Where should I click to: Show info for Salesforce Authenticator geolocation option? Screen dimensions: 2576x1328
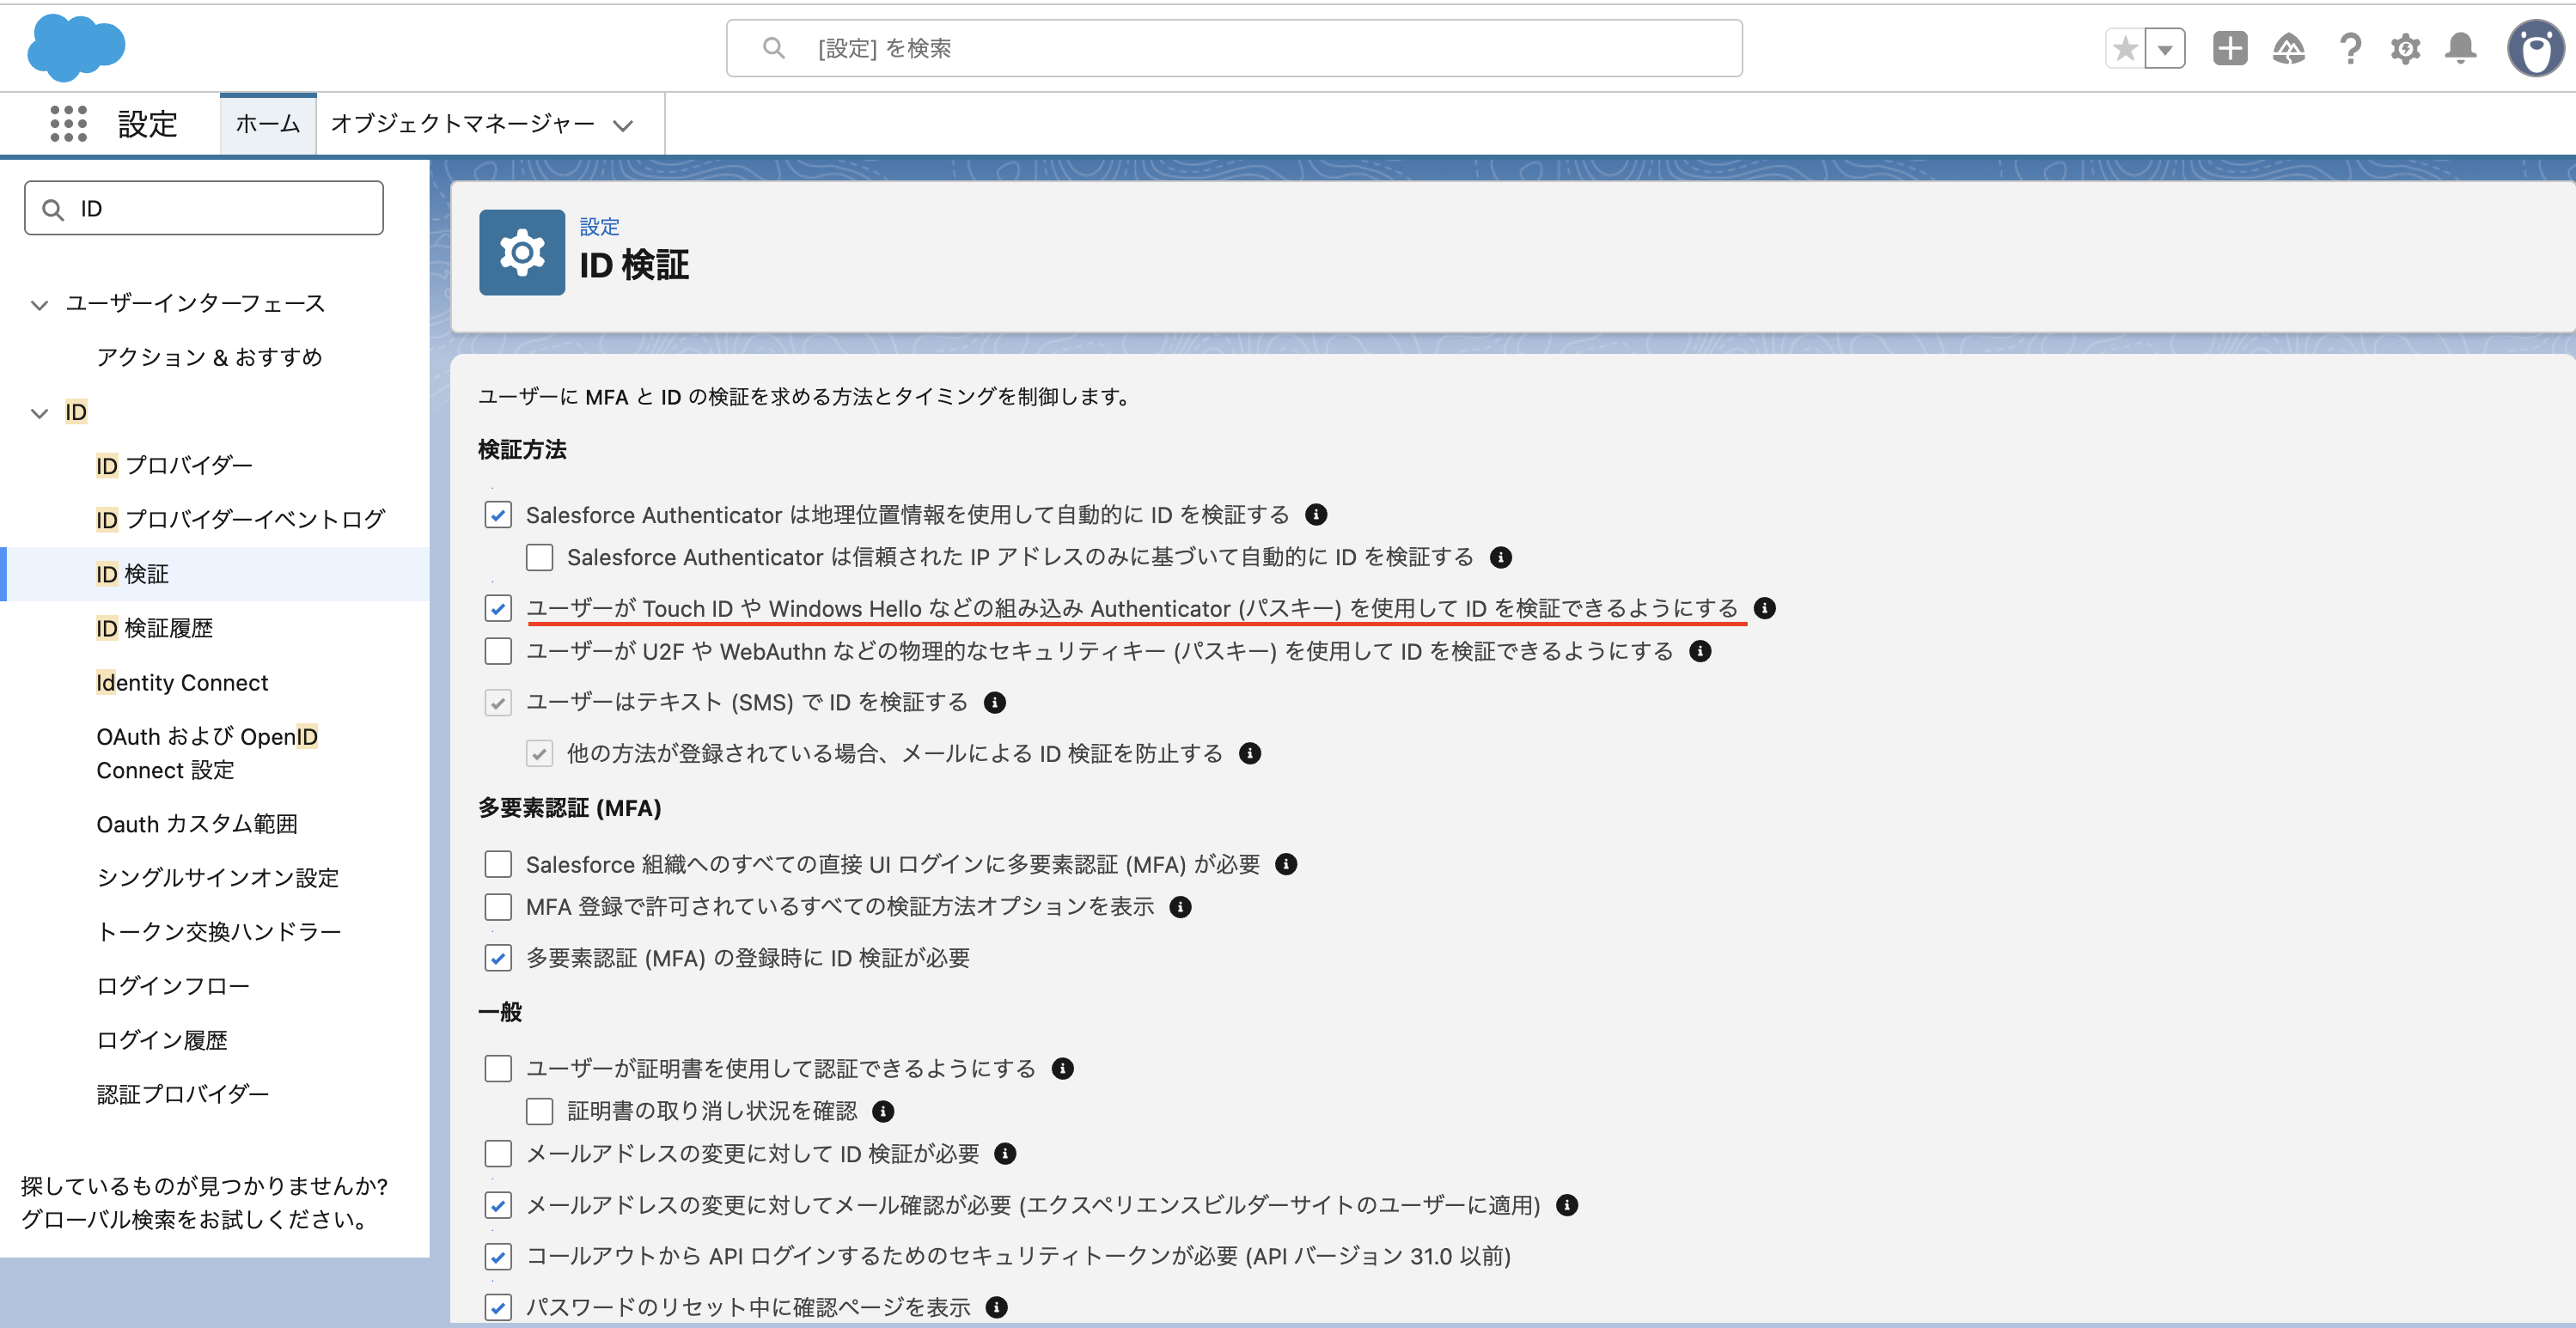[x=1316, y=514]
